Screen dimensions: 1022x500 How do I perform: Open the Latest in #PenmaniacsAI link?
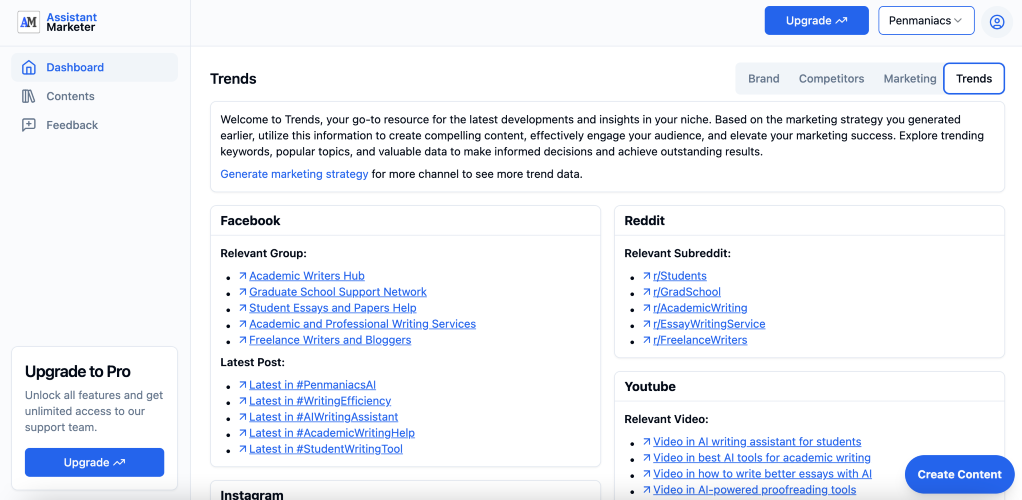pyautogui.click(x=312, y=385)
